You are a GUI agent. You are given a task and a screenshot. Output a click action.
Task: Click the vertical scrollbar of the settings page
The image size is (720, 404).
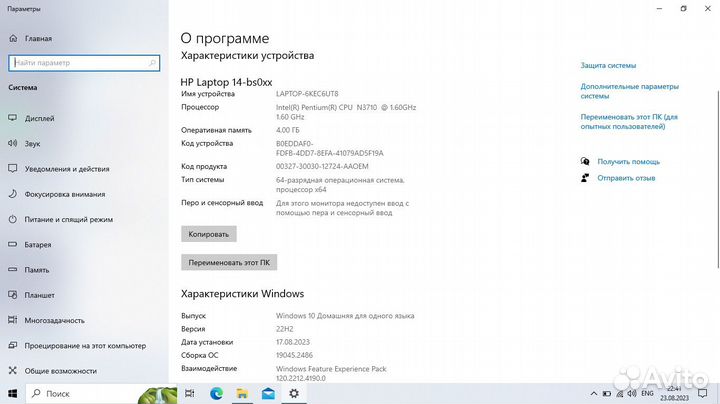click(x=718, y=179)
